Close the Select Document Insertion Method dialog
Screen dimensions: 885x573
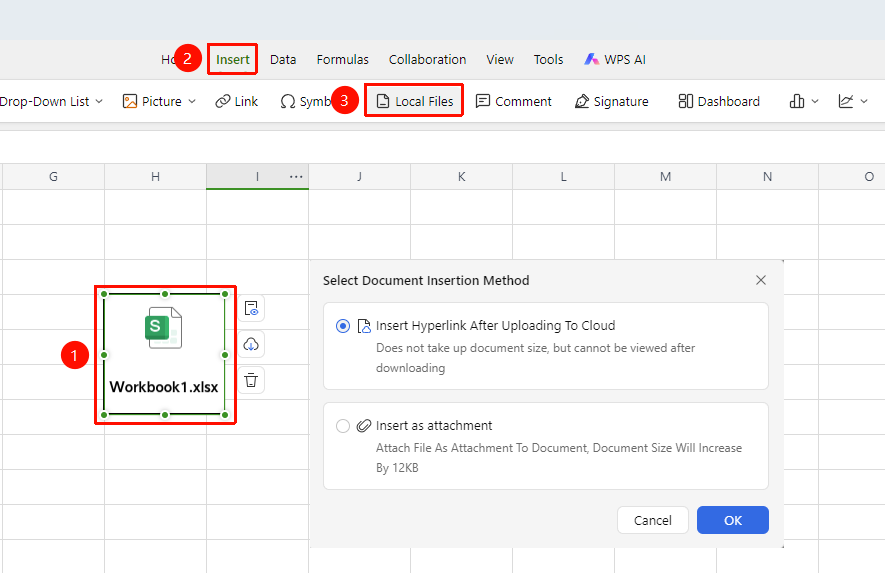point(761,280)
